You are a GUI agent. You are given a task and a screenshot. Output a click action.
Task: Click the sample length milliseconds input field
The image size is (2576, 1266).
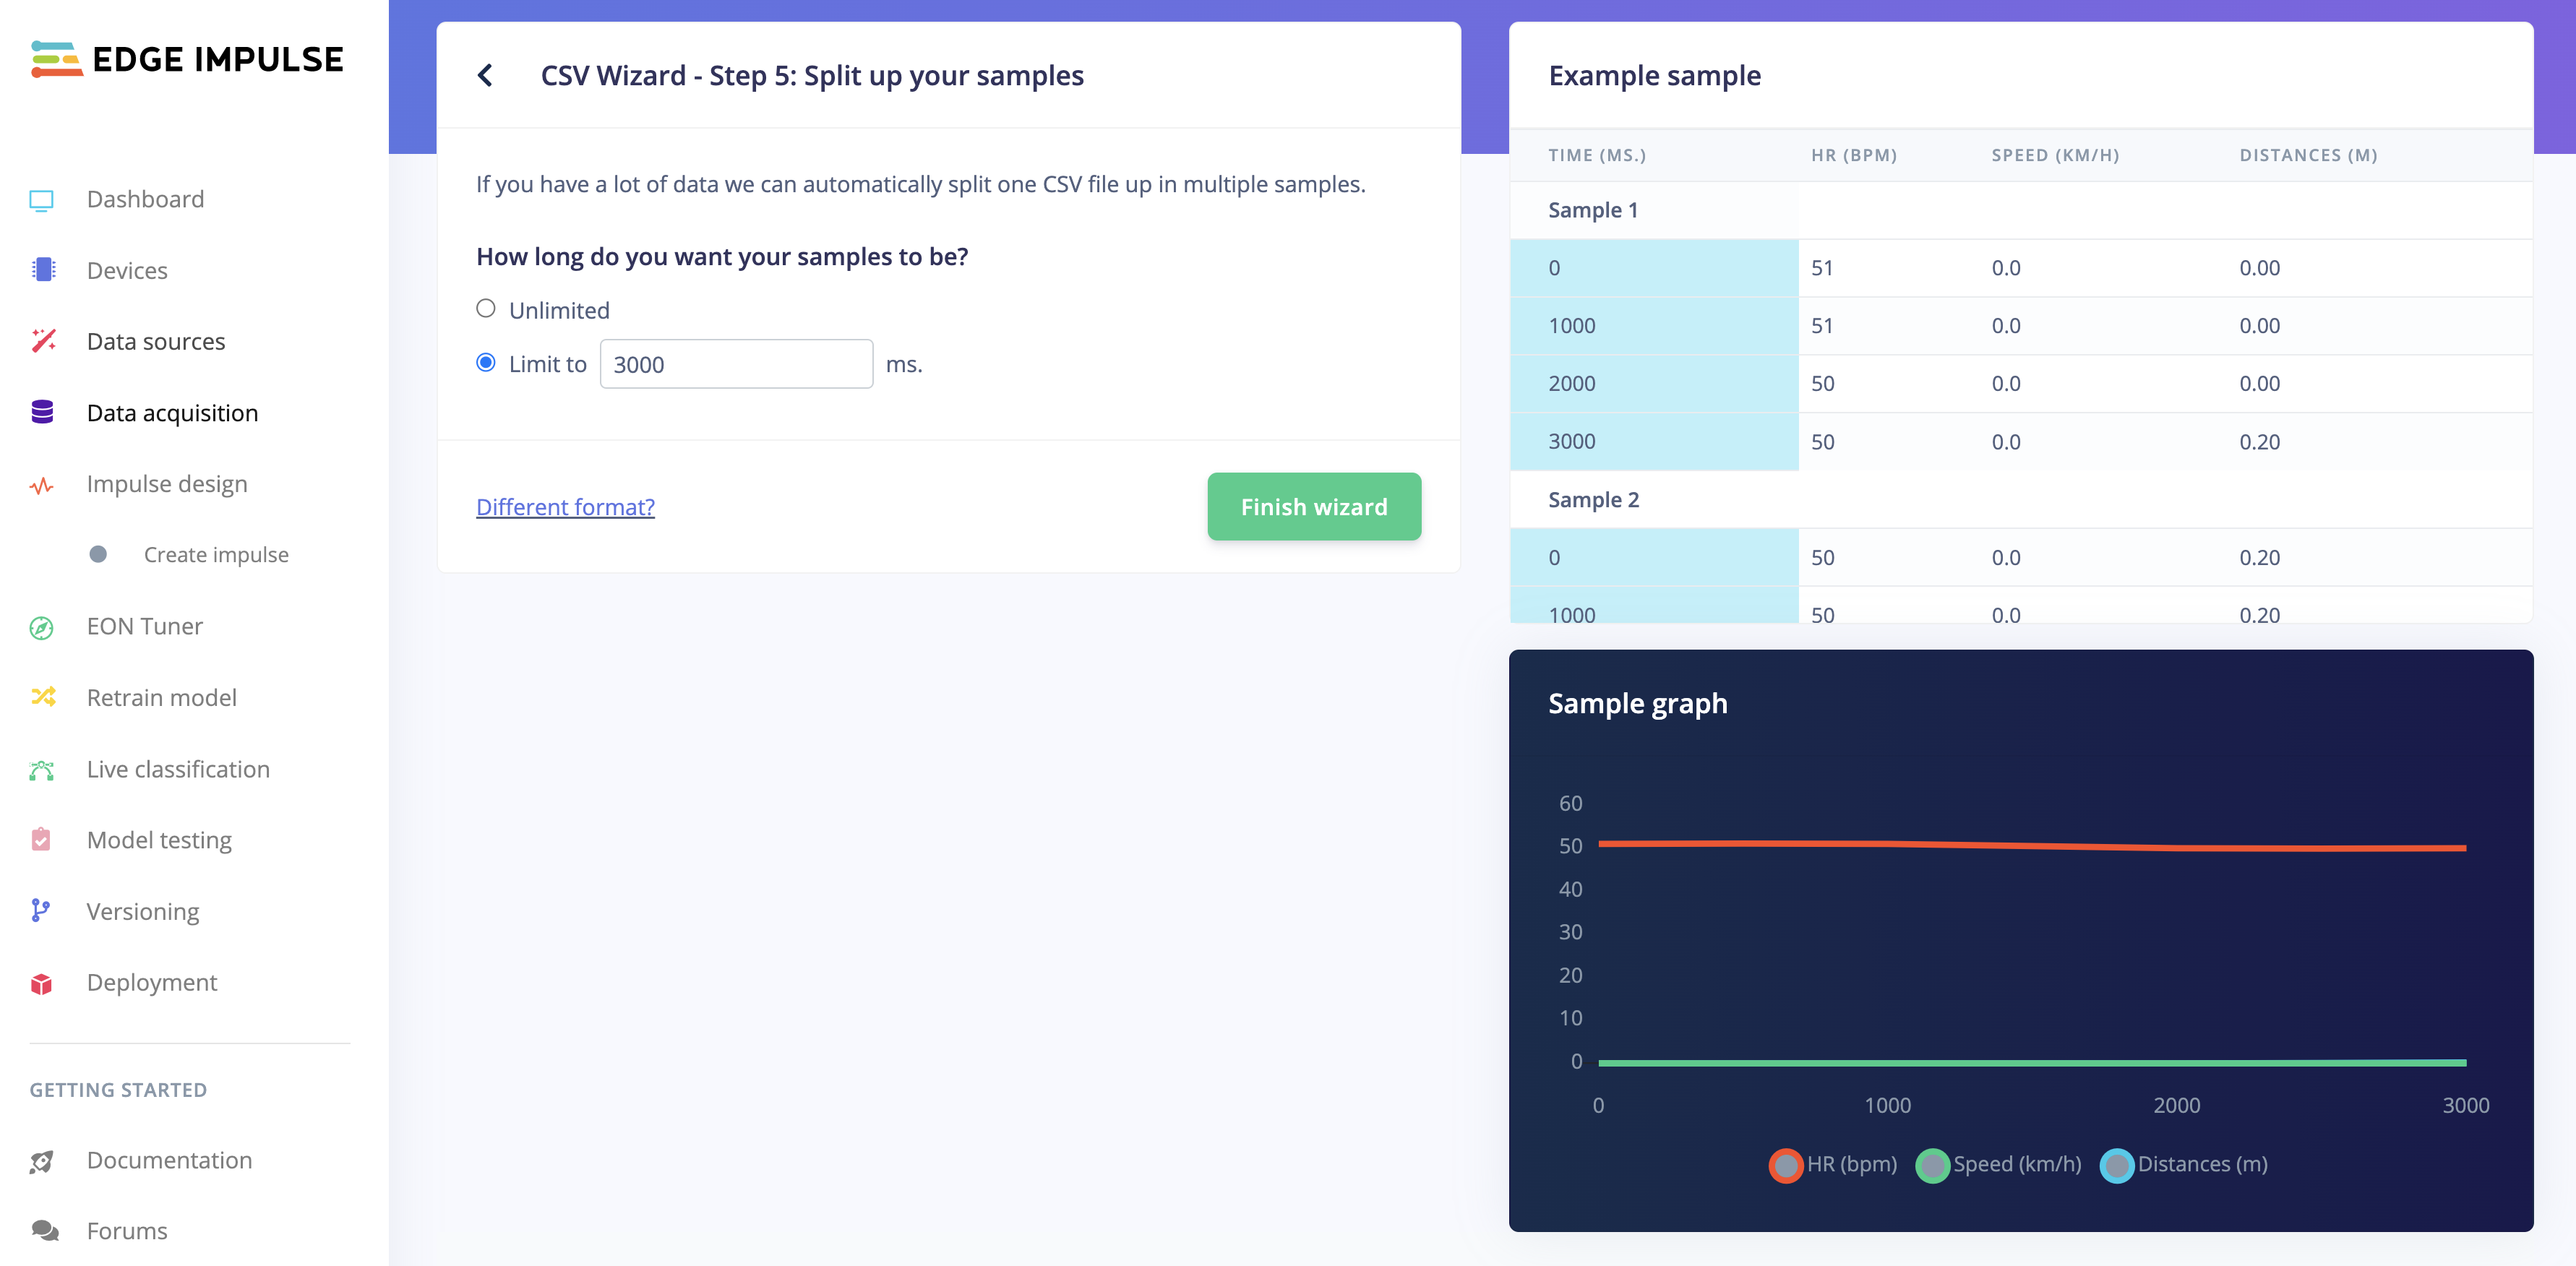[x=736, y=364]
